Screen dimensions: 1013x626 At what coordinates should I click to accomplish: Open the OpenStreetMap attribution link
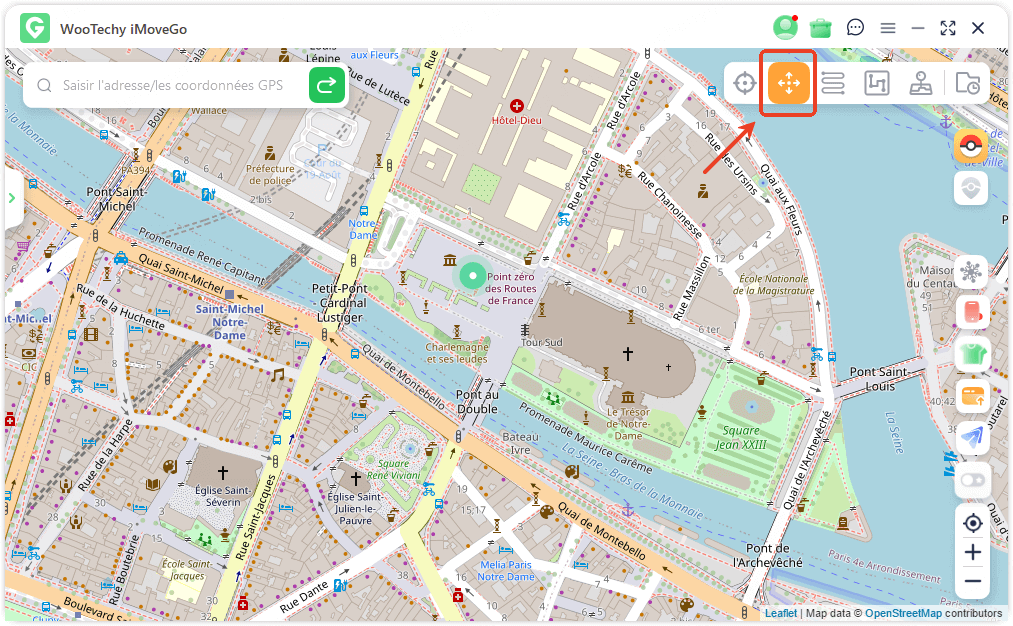[x=903, y=613]
